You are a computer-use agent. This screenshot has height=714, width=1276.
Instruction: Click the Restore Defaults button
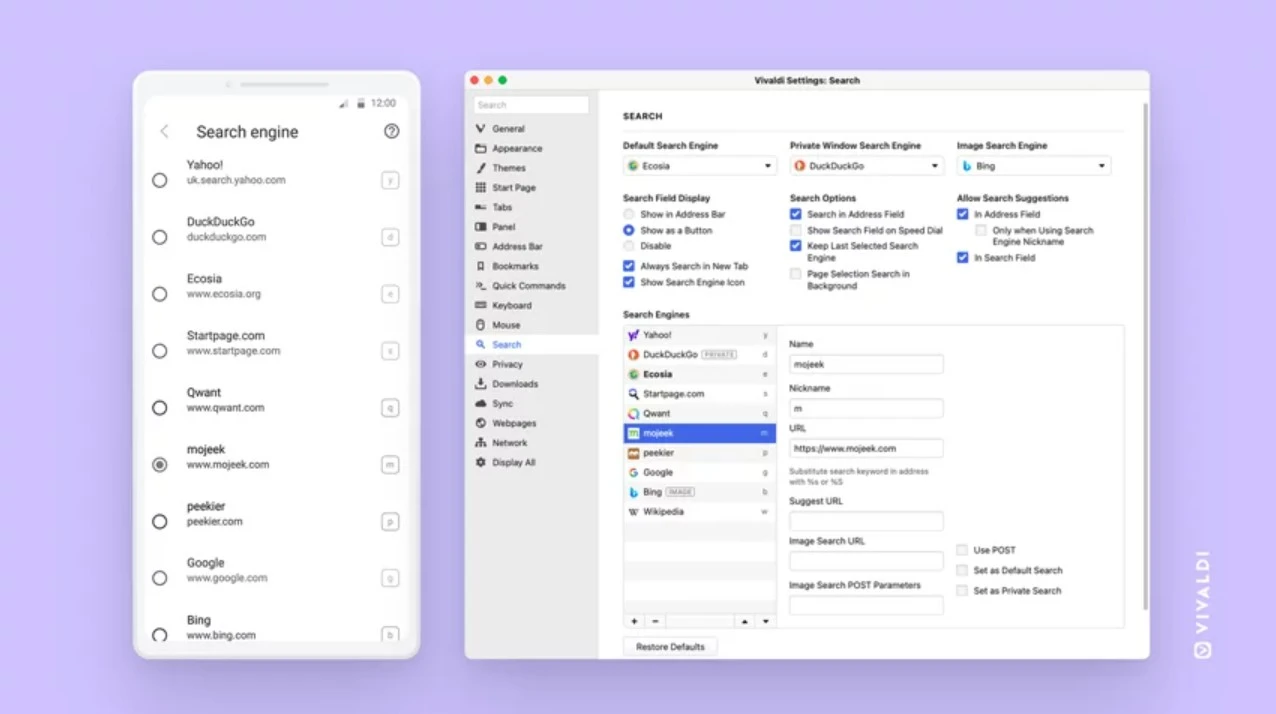[x=670, y=647]
